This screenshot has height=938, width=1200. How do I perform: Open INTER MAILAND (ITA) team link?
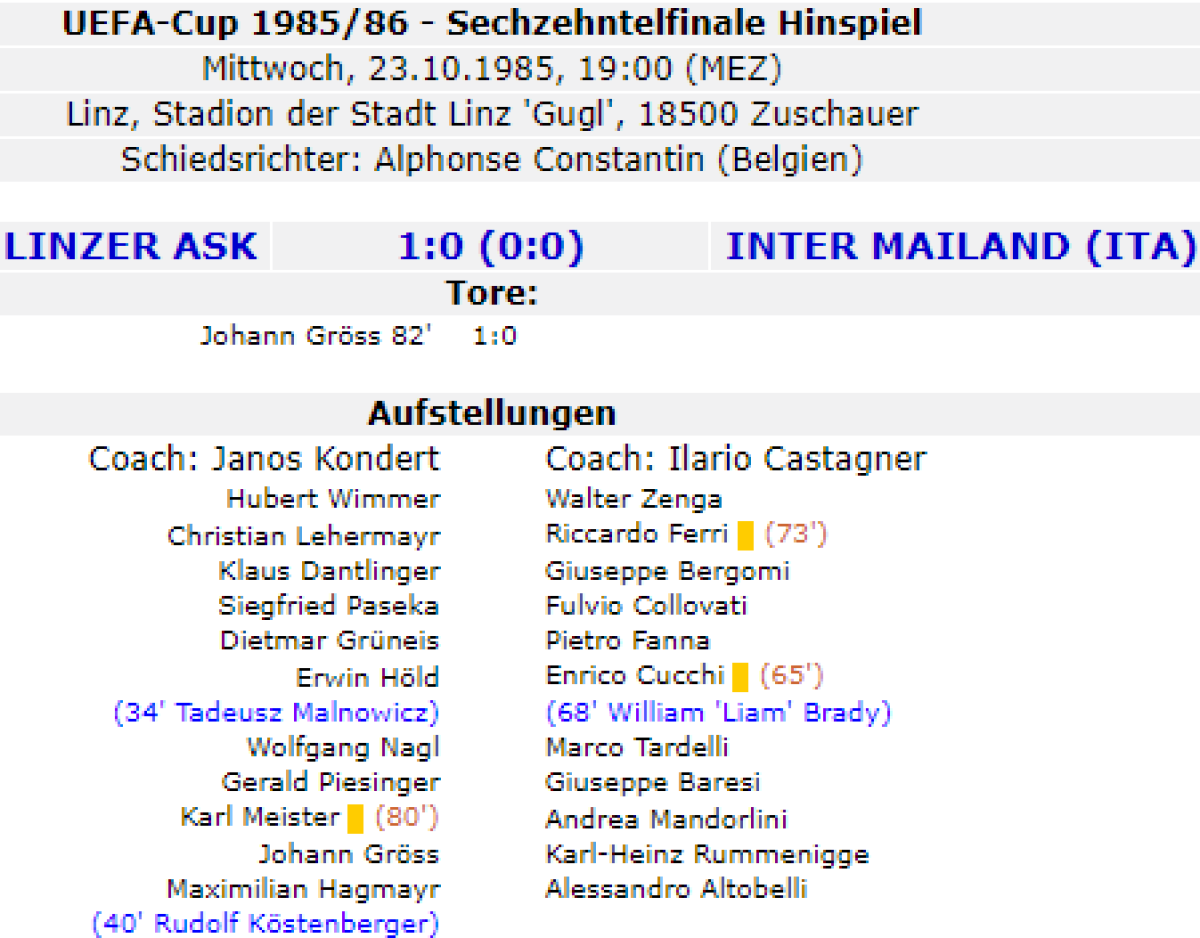960,246
